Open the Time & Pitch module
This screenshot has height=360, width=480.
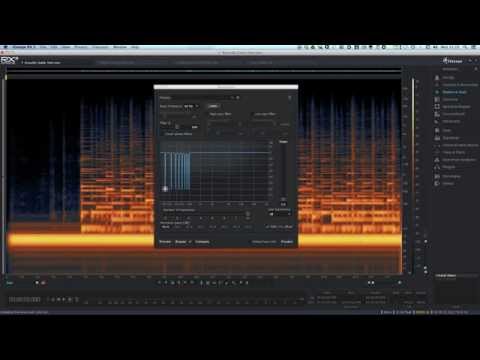coord(453,152)
